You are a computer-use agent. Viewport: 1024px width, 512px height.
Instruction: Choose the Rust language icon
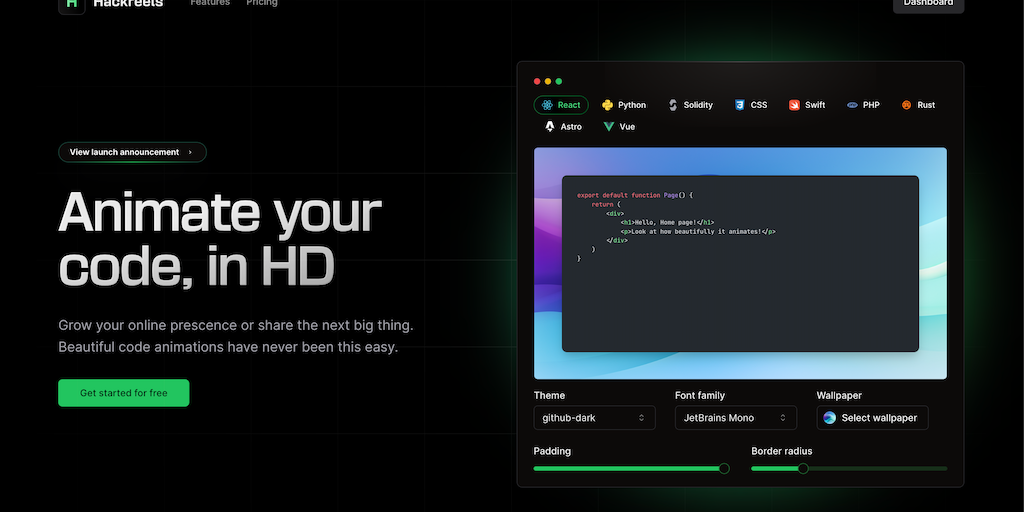point(906,105)
